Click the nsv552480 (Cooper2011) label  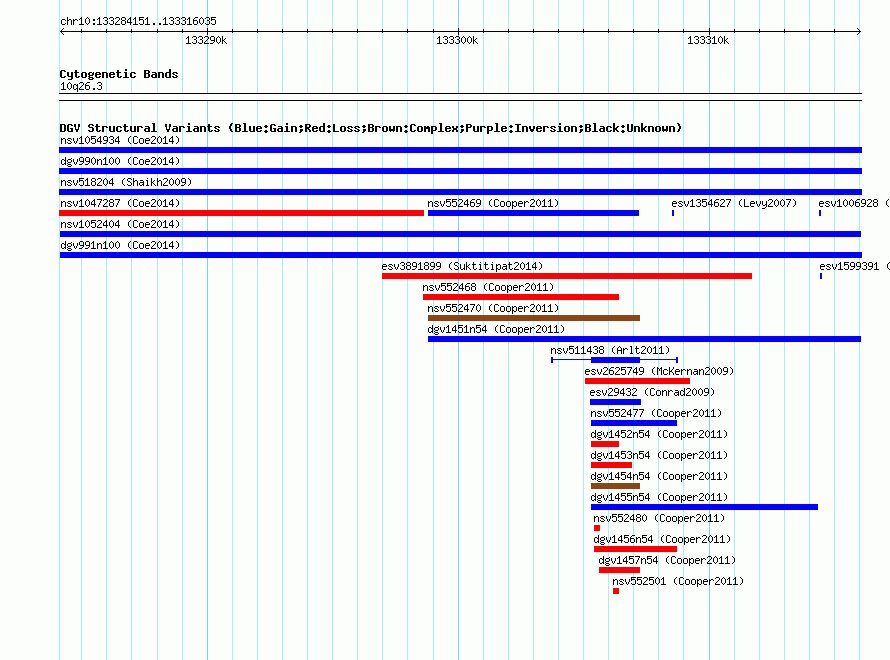point(659,518)
